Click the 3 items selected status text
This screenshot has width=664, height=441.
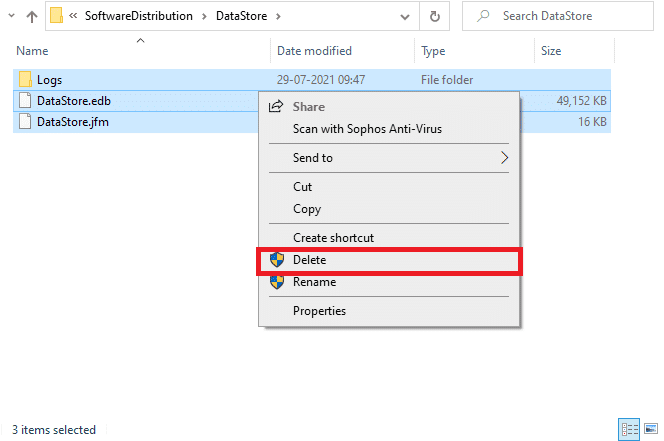pos(54,430)
